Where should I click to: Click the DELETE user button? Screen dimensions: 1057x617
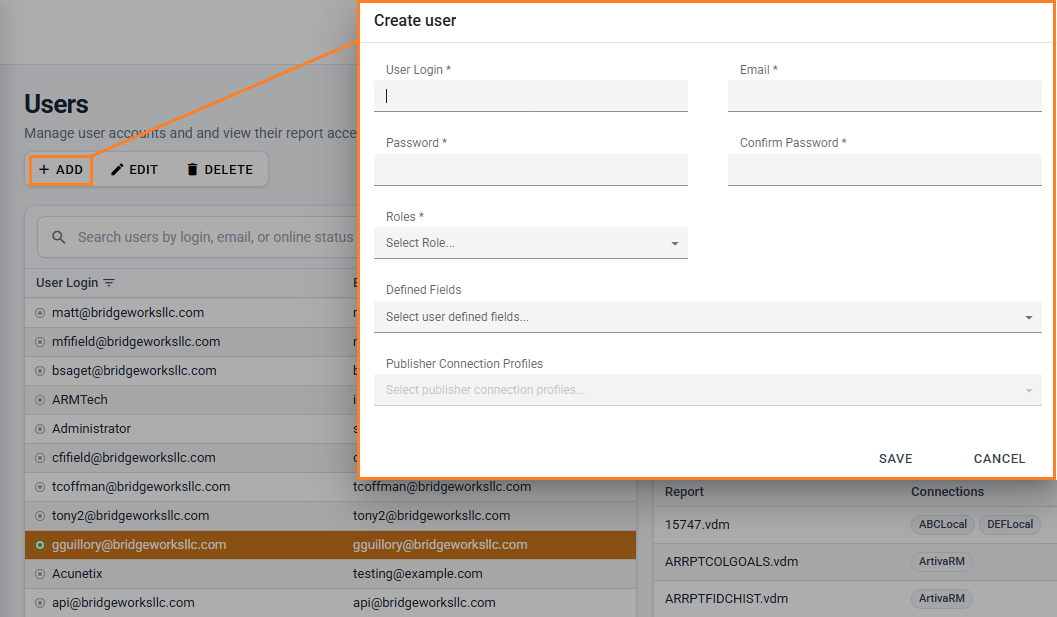tap(220, 169)
